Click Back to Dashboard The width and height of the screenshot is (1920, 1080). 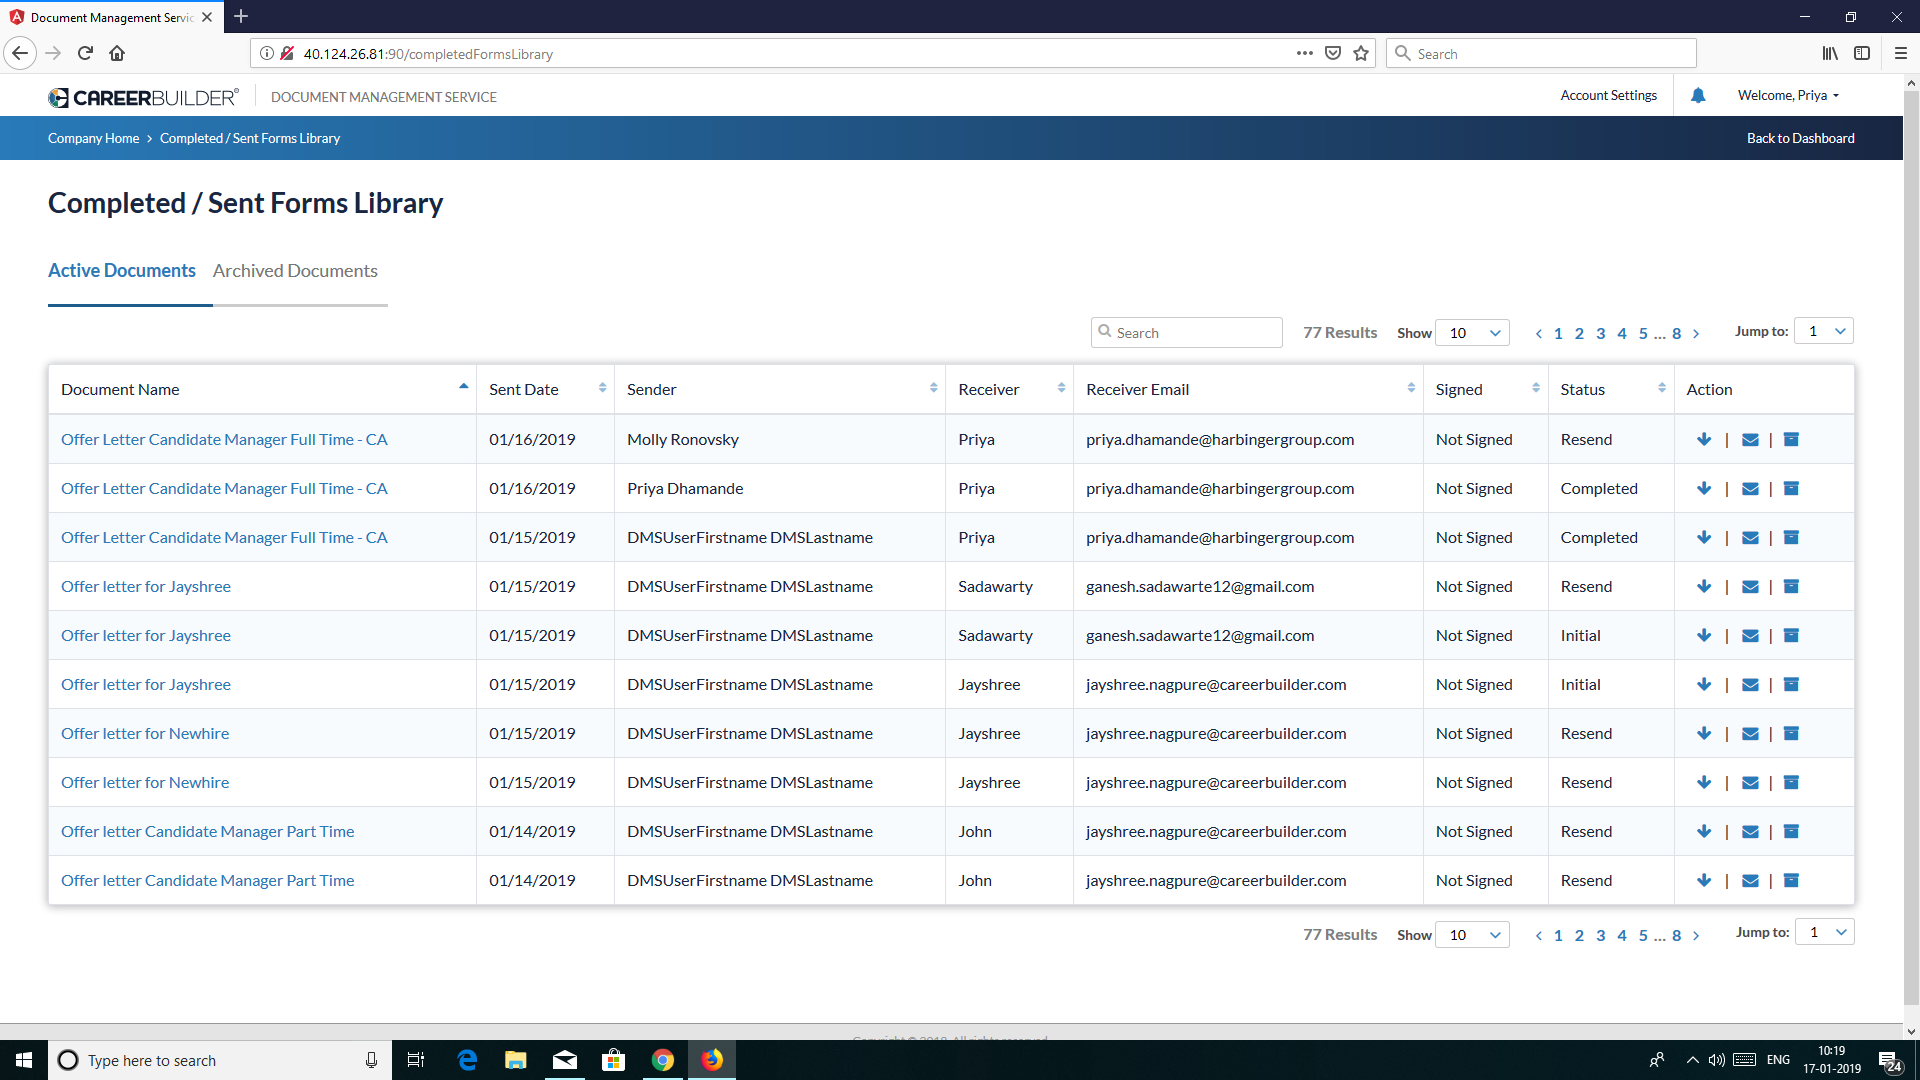click(x=1800, y=138)
